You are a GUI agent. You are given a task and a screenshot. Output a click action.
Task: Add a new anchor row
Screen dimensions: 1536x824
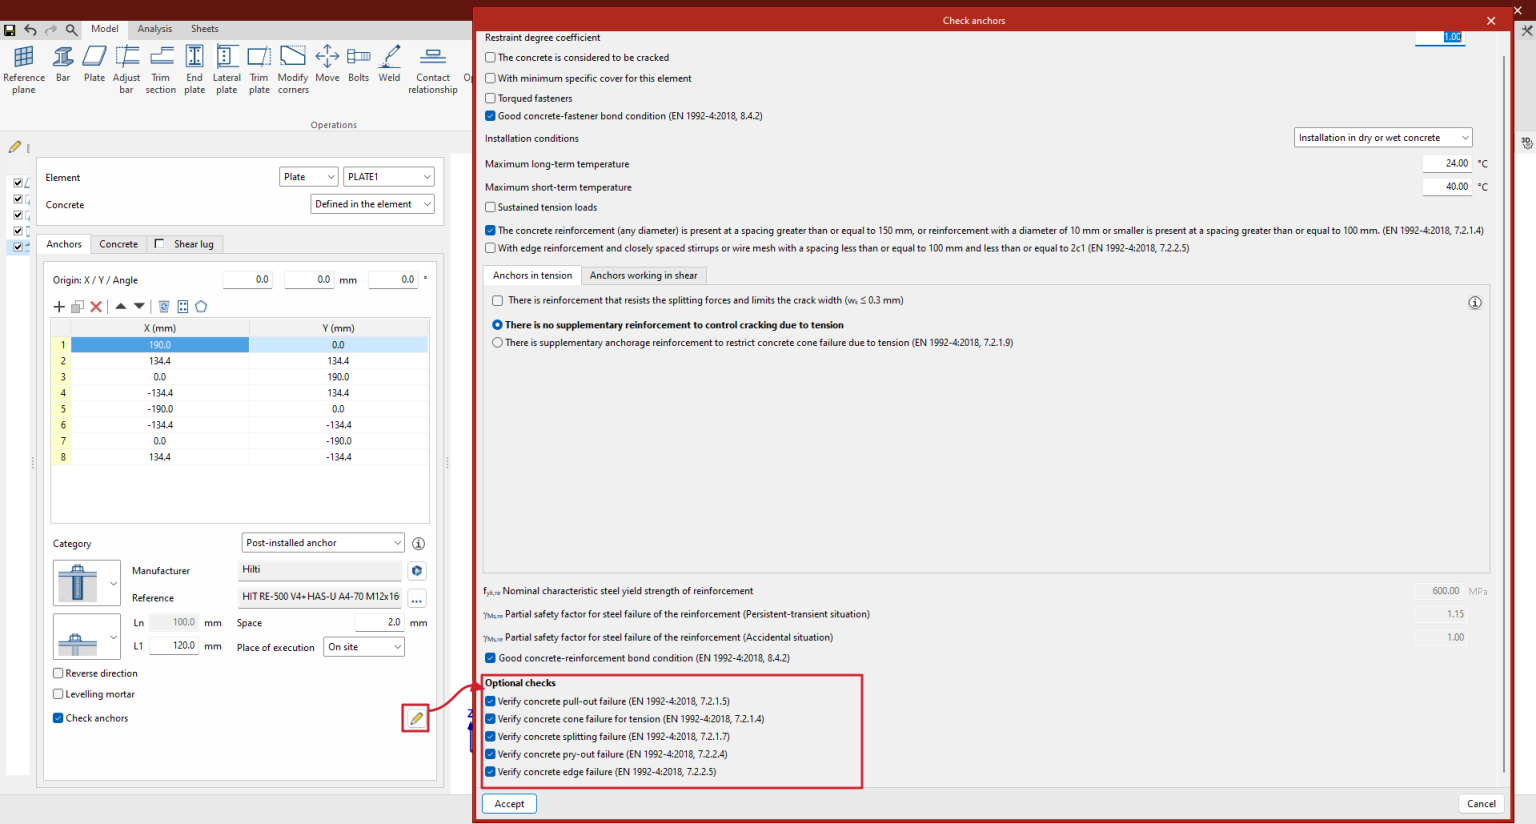point(59,306)
